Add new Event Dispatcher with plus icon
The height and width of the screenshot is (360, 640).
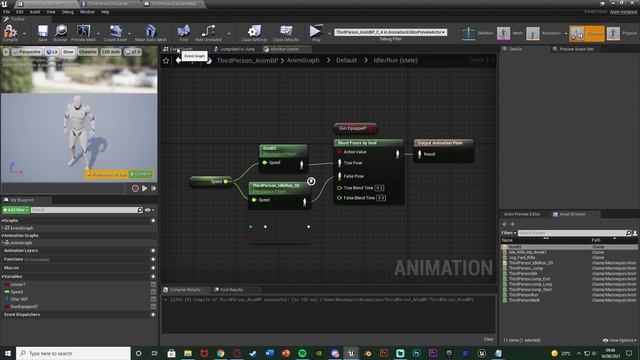tap(153, 315)
